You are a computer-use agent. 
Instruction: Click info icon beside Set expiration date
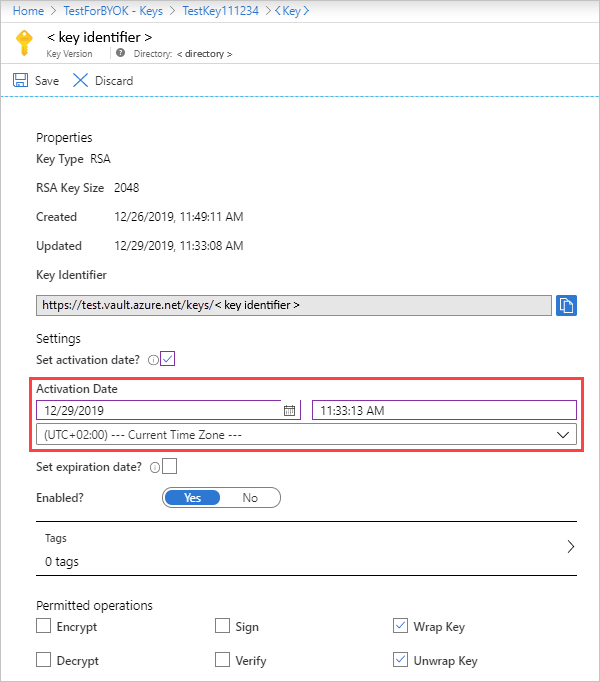click(154, 467)
